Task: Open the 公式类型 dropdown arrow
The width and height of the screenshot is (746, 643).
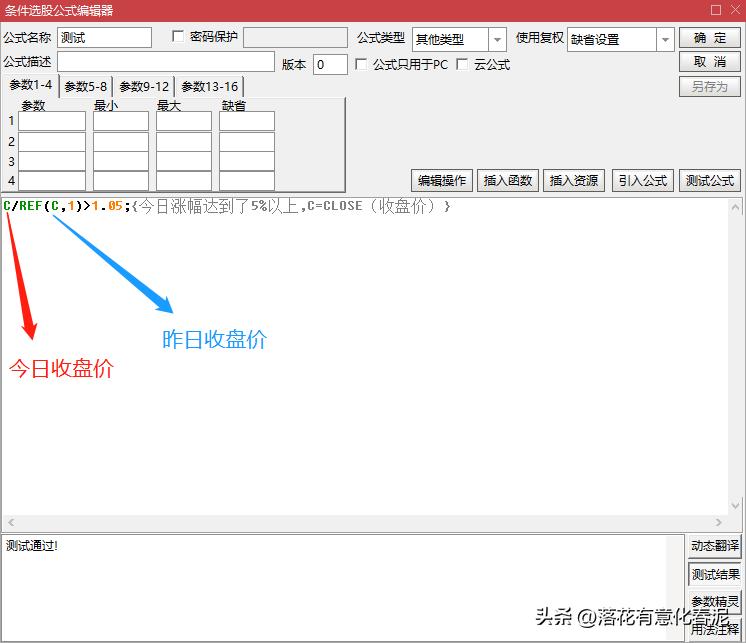Action: tap(497, 39)
